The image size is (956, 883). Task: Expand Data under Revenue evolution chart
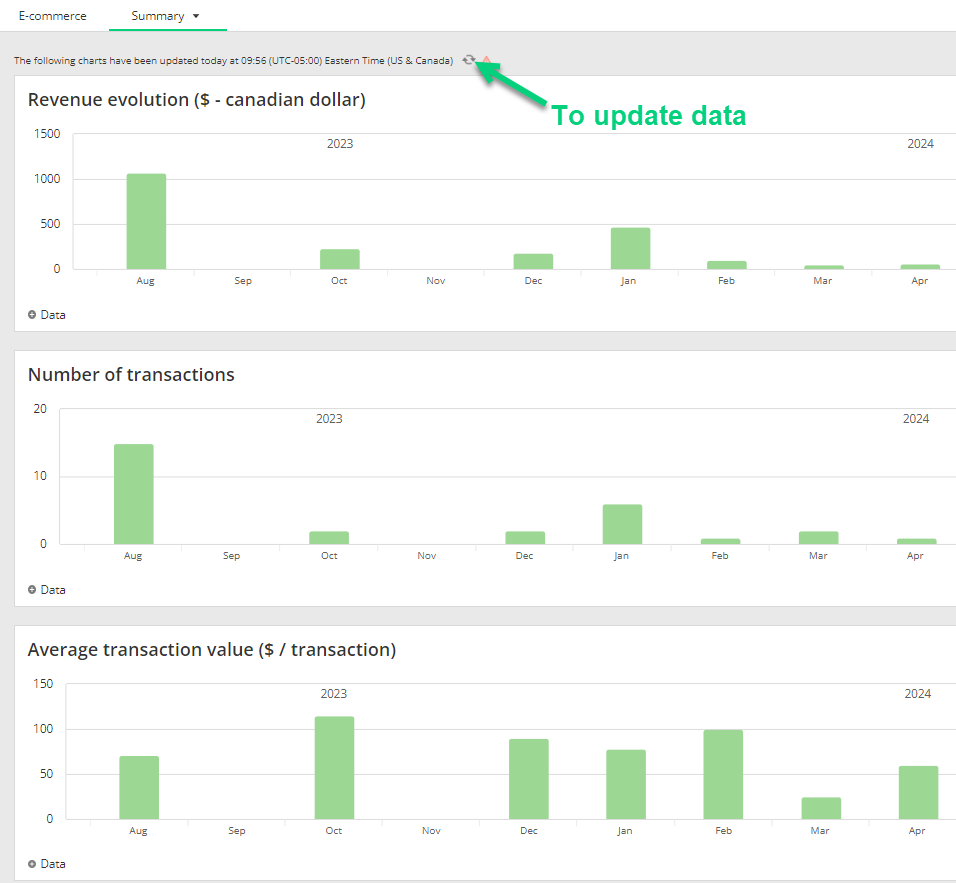(x=47, y=315)
